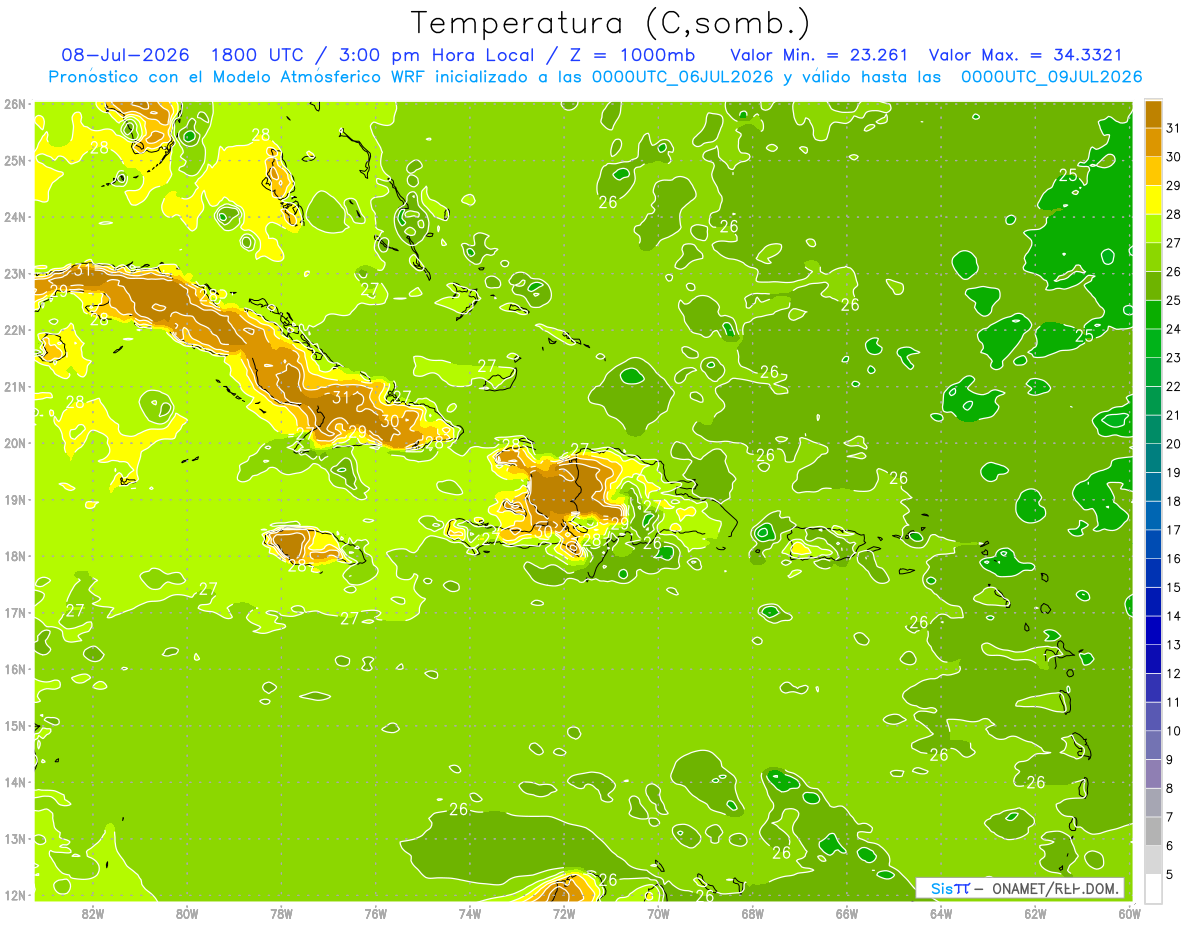
Task: Click the brown legend swatch above 31
Action: pos(1153,114)
